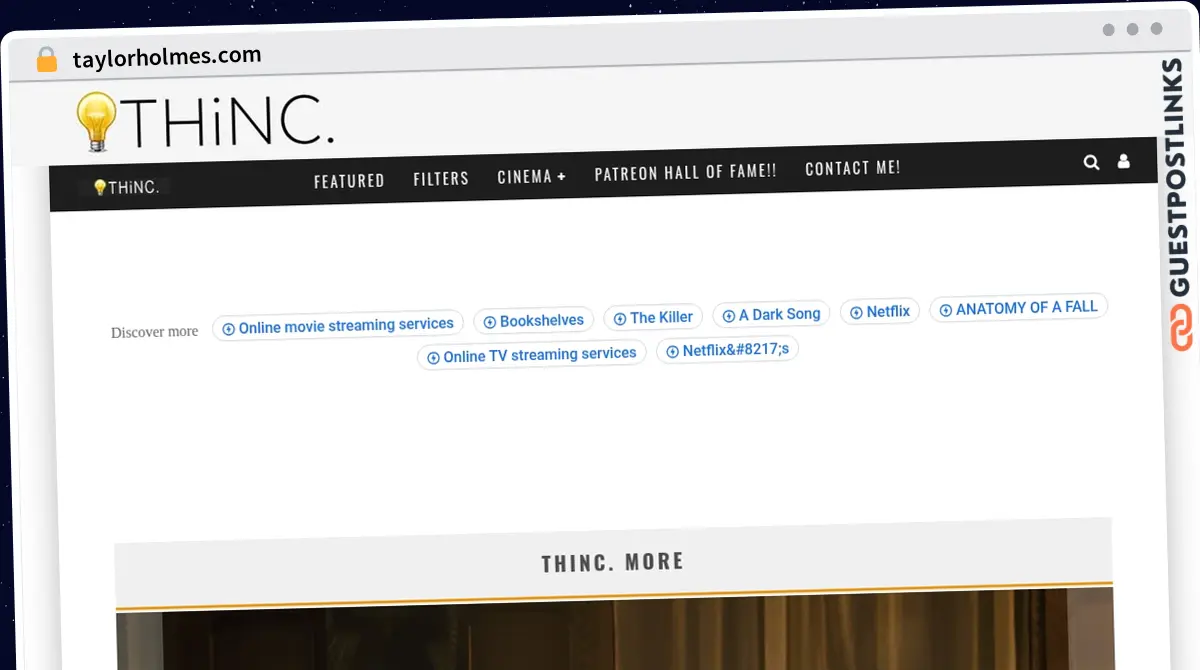
Task: Click the search magnifier icon
Action: (x=1091, y=162)
